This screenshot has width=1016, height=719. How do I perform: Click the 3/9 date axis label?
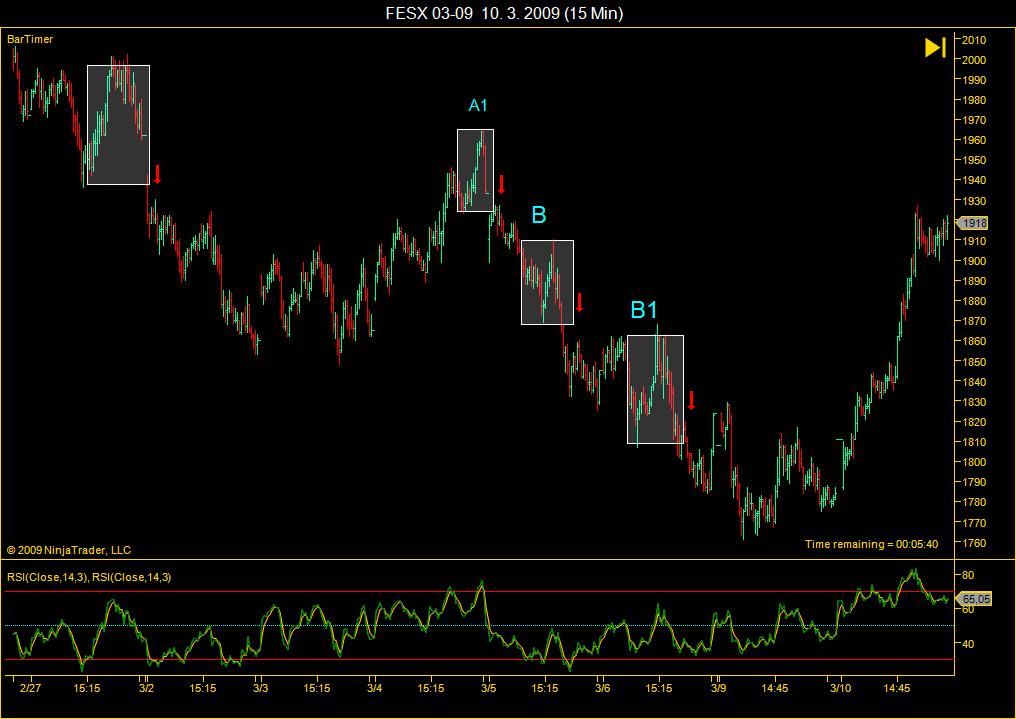(x=718, y=688)
